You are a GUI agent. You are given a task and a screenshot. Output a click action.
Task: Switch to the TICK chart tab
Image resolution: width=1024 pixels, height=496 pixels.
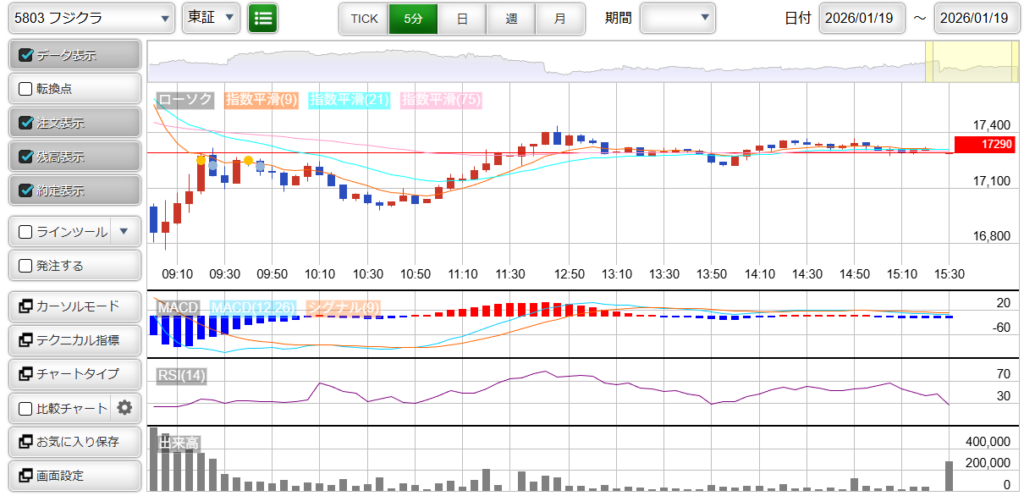click(x=364, y=19)
